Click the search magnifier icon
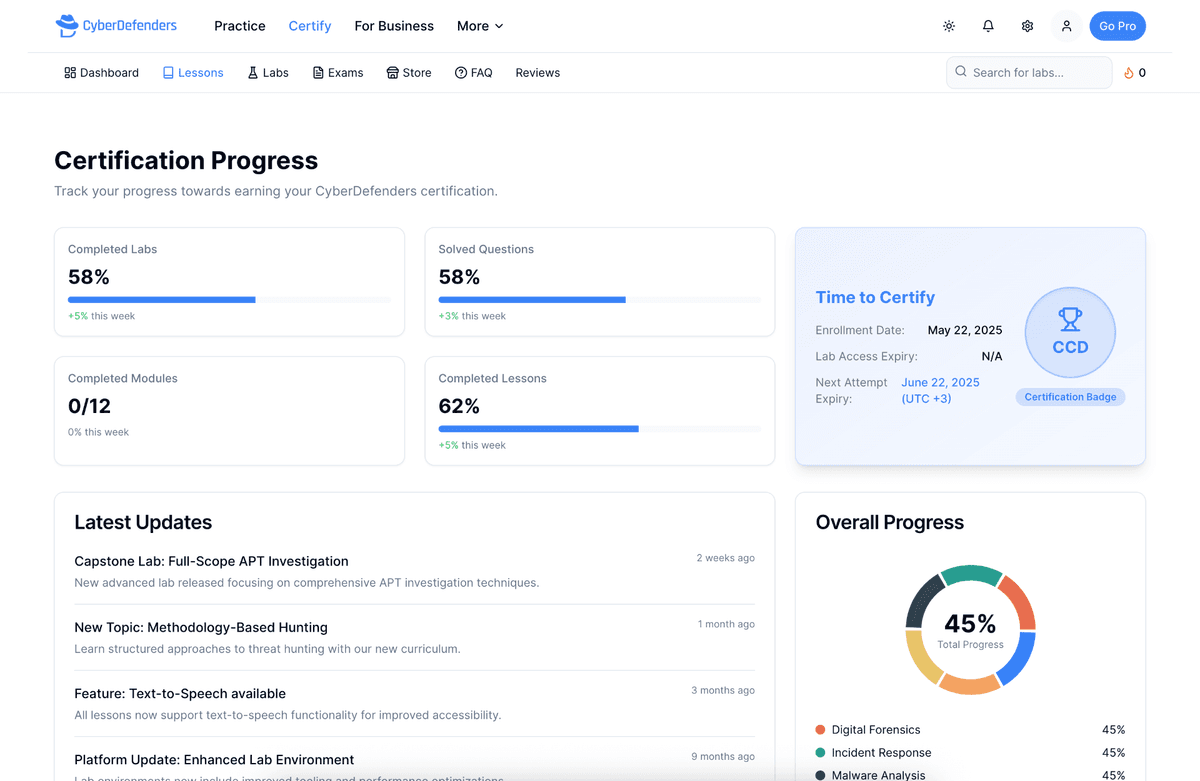Image resolution: width=1200 pixels, height=781 pixels. pos(961,72)
